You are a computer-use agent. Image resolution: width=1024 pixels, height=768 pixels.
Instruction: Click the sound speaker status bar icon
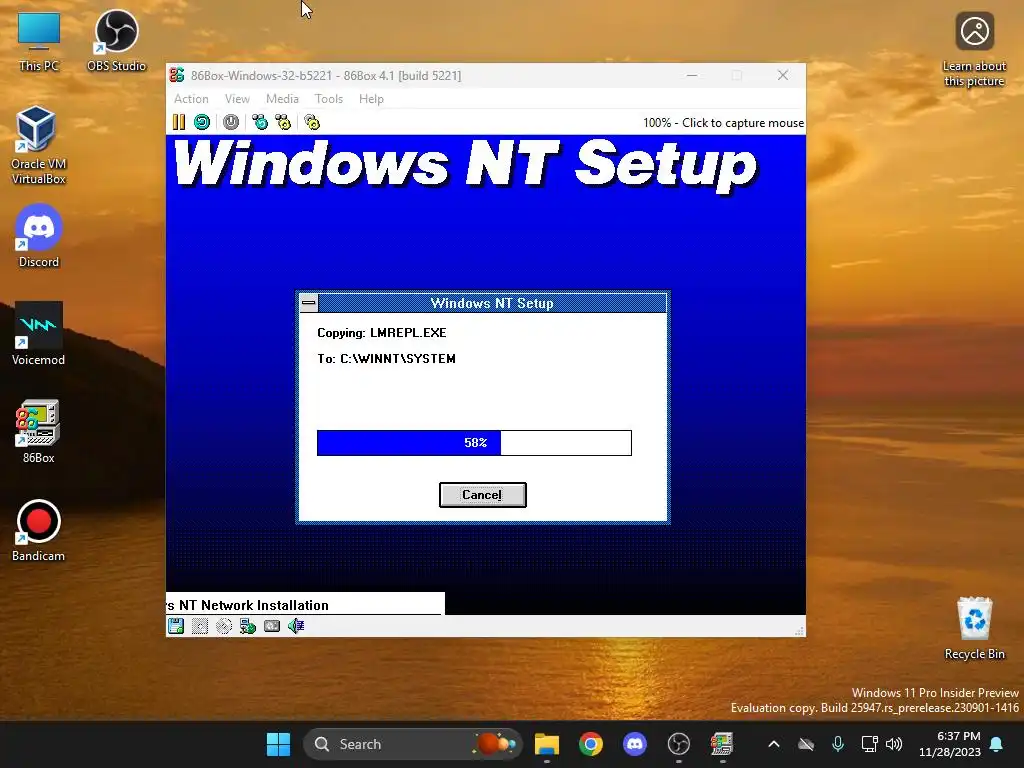click(296, 626)
